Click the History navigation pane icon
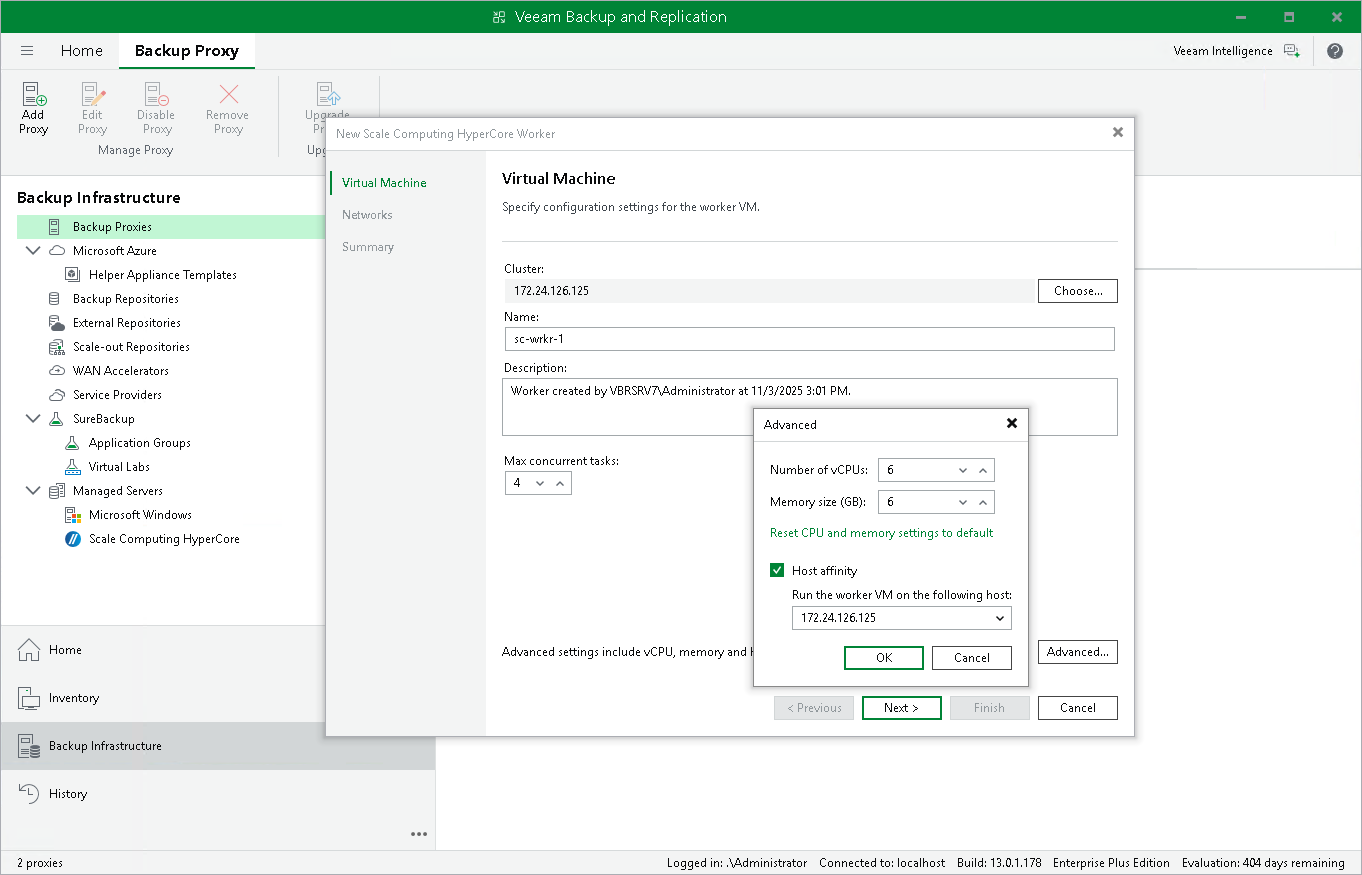The height and width of the screenshot is (875, 1362). 31,794
